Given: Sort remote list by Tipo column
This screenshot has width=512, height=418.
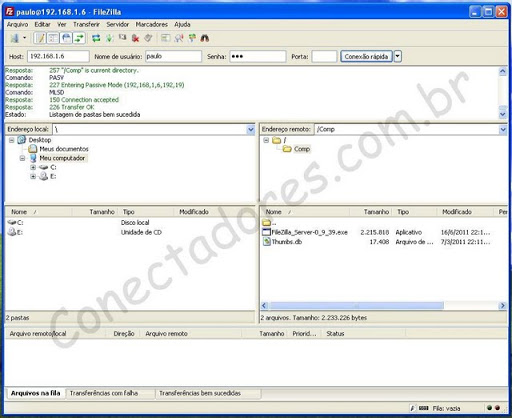Looking at the screenshot, I should [415, 212].
